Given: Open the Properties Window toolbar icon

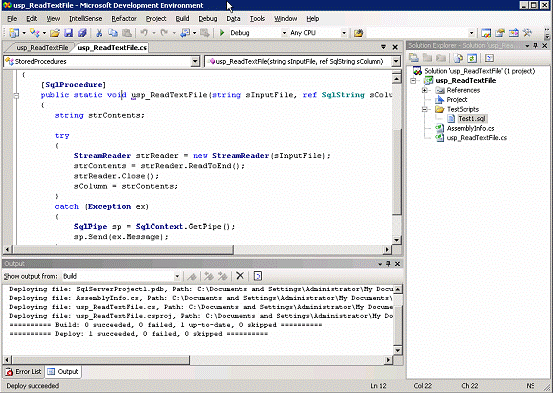Looking at the screenshot, I should (500, 33).
